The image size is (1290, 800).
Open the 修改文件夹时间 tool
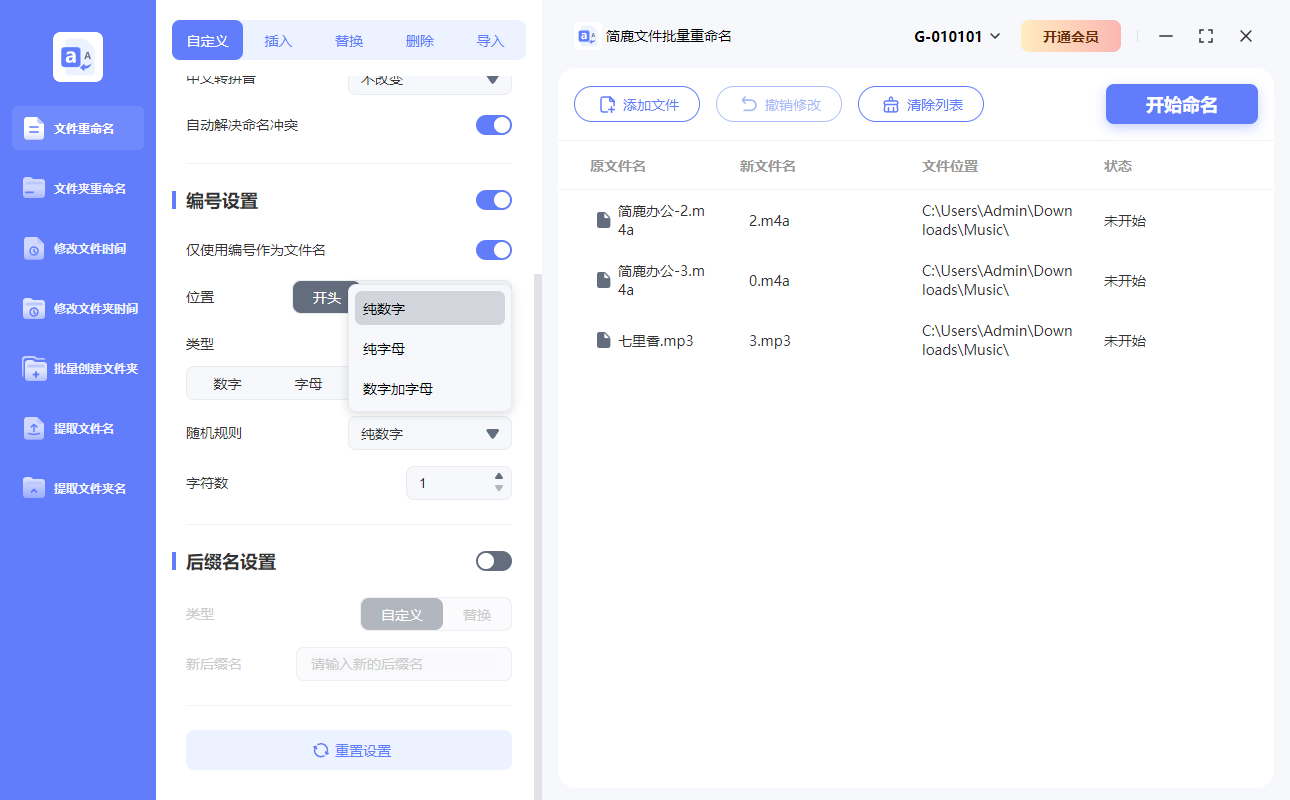pos(77,308)
